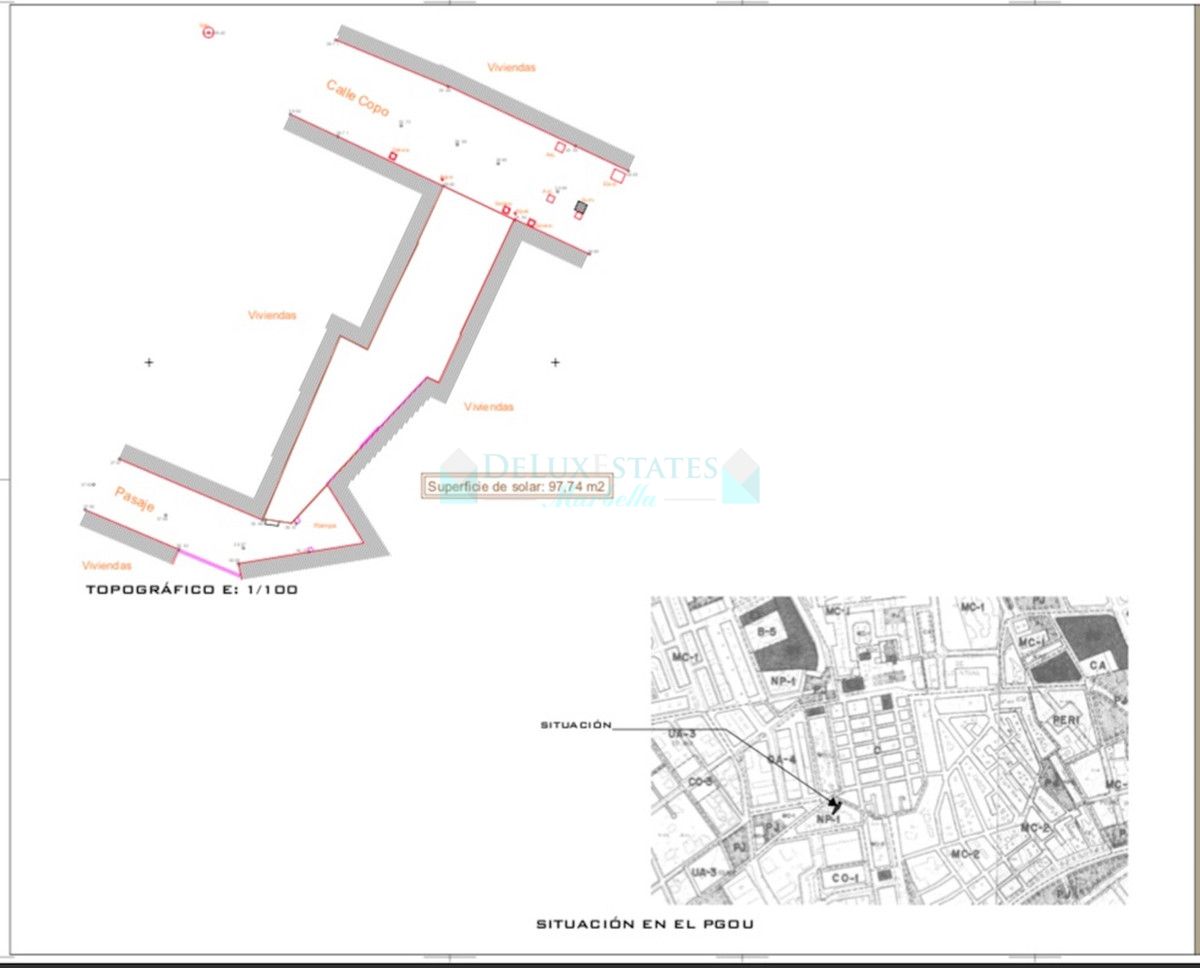Image resolution: width=1200 pixels, height=968 pixels.
Task: Toggle the right crosshair grid marker
Action: point(553,363)
